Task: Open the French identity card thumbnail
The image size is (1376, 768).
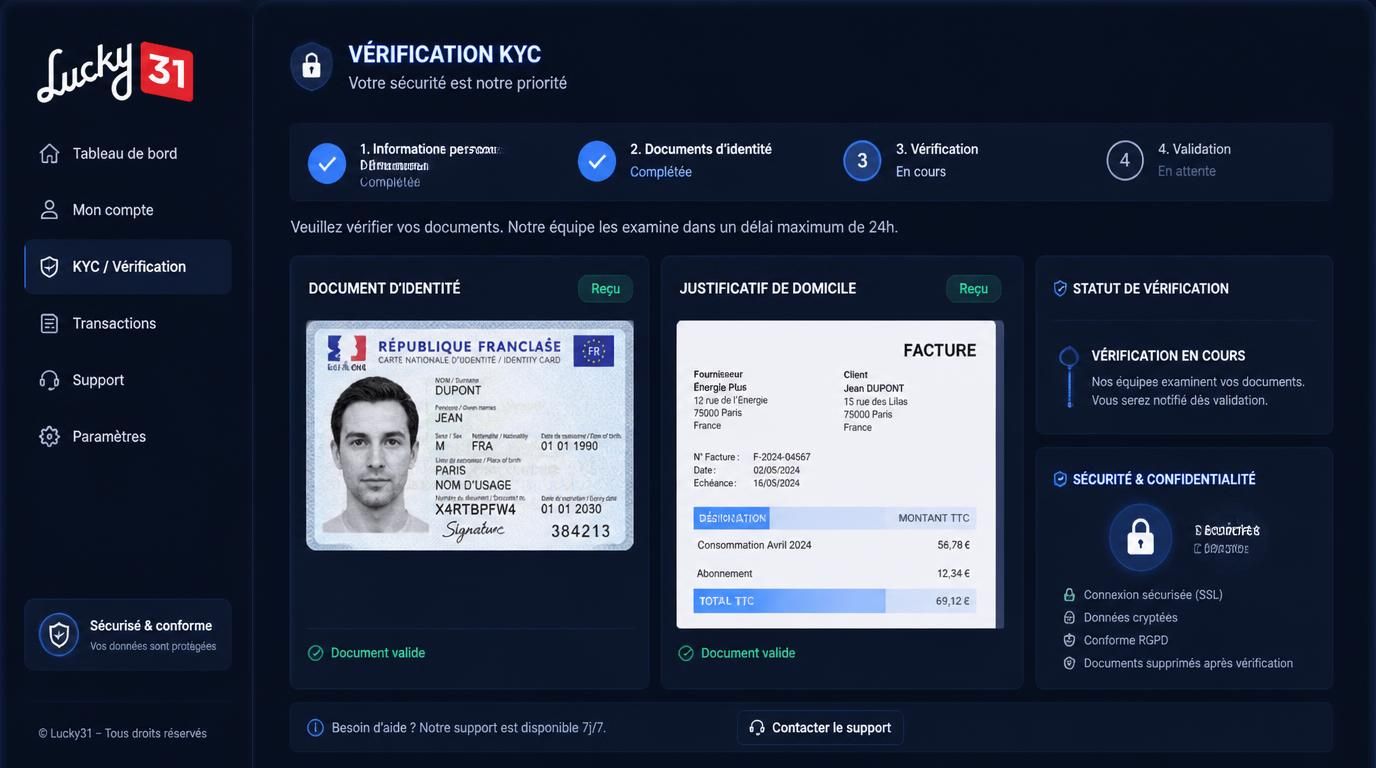Action: click(x=470, y=435)
